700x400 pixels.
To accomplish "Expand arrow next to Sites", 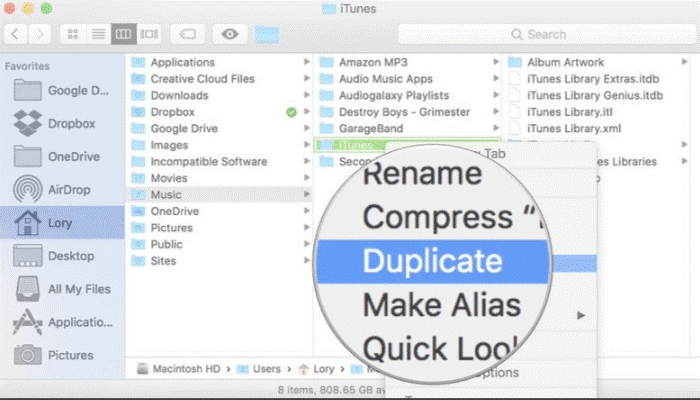I will (x=307, y=260).
